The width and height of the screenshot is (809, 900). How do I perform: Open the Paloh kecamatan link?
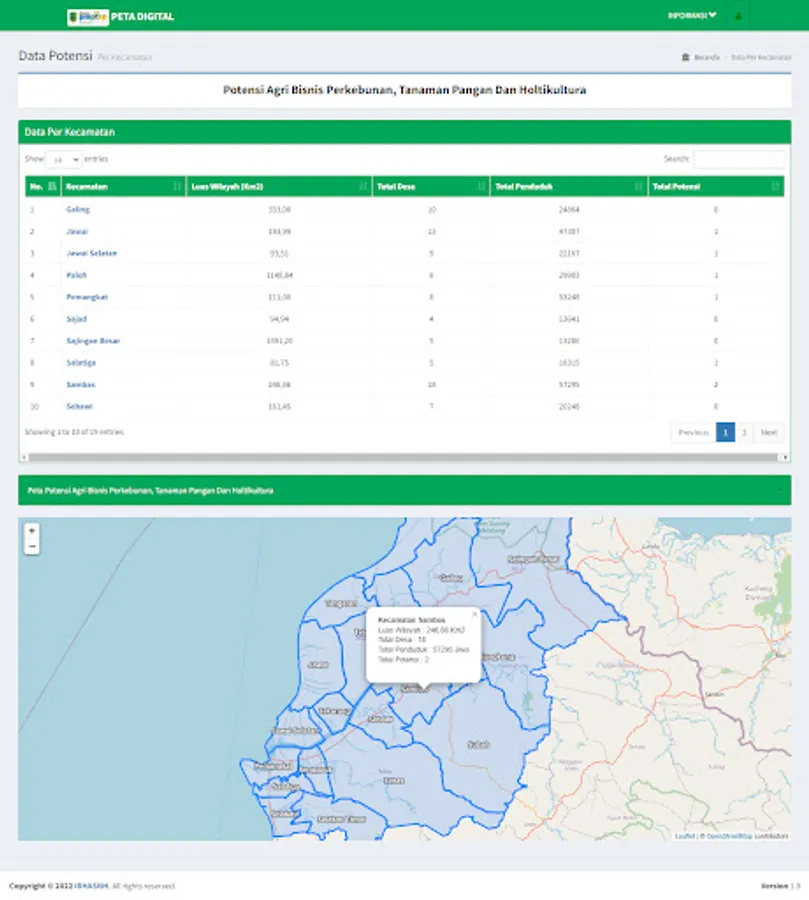pos(76,275)
